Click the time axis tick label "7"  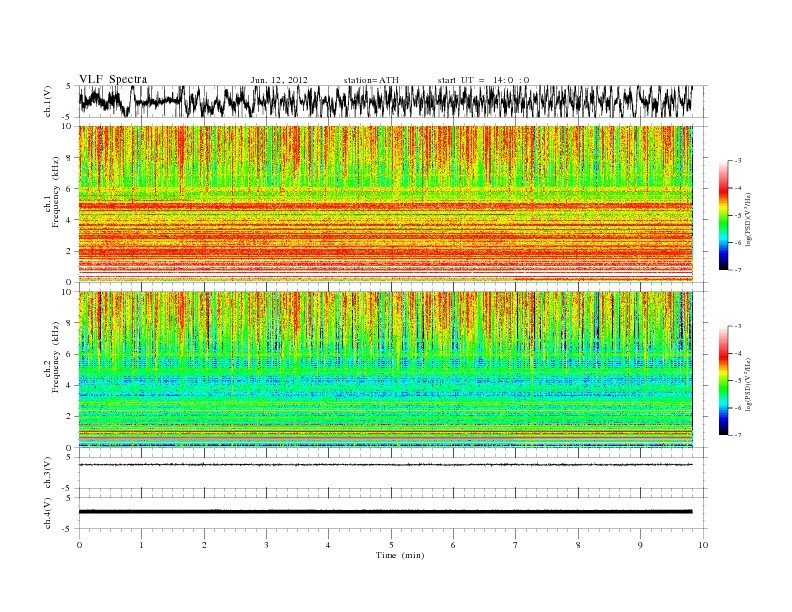tap(516, 545)
